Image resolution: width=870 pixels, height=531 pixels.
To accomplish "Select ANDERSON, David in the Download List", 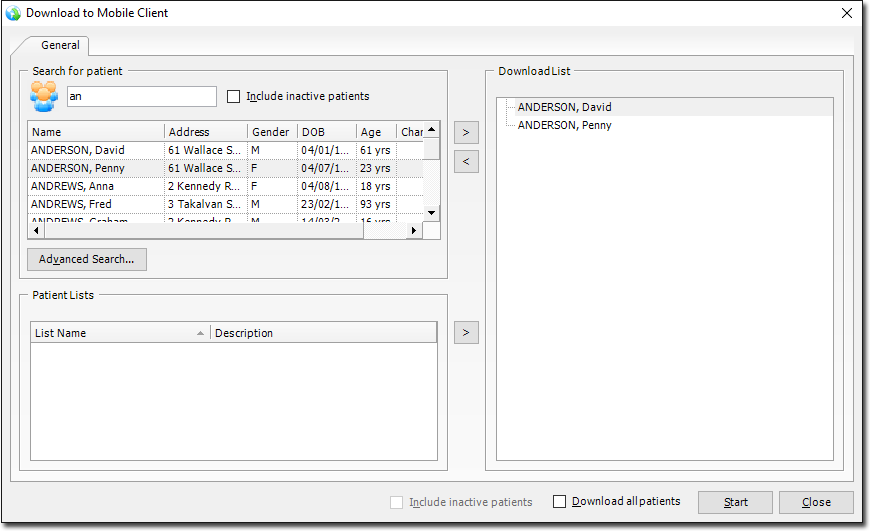I will (564, 107).
